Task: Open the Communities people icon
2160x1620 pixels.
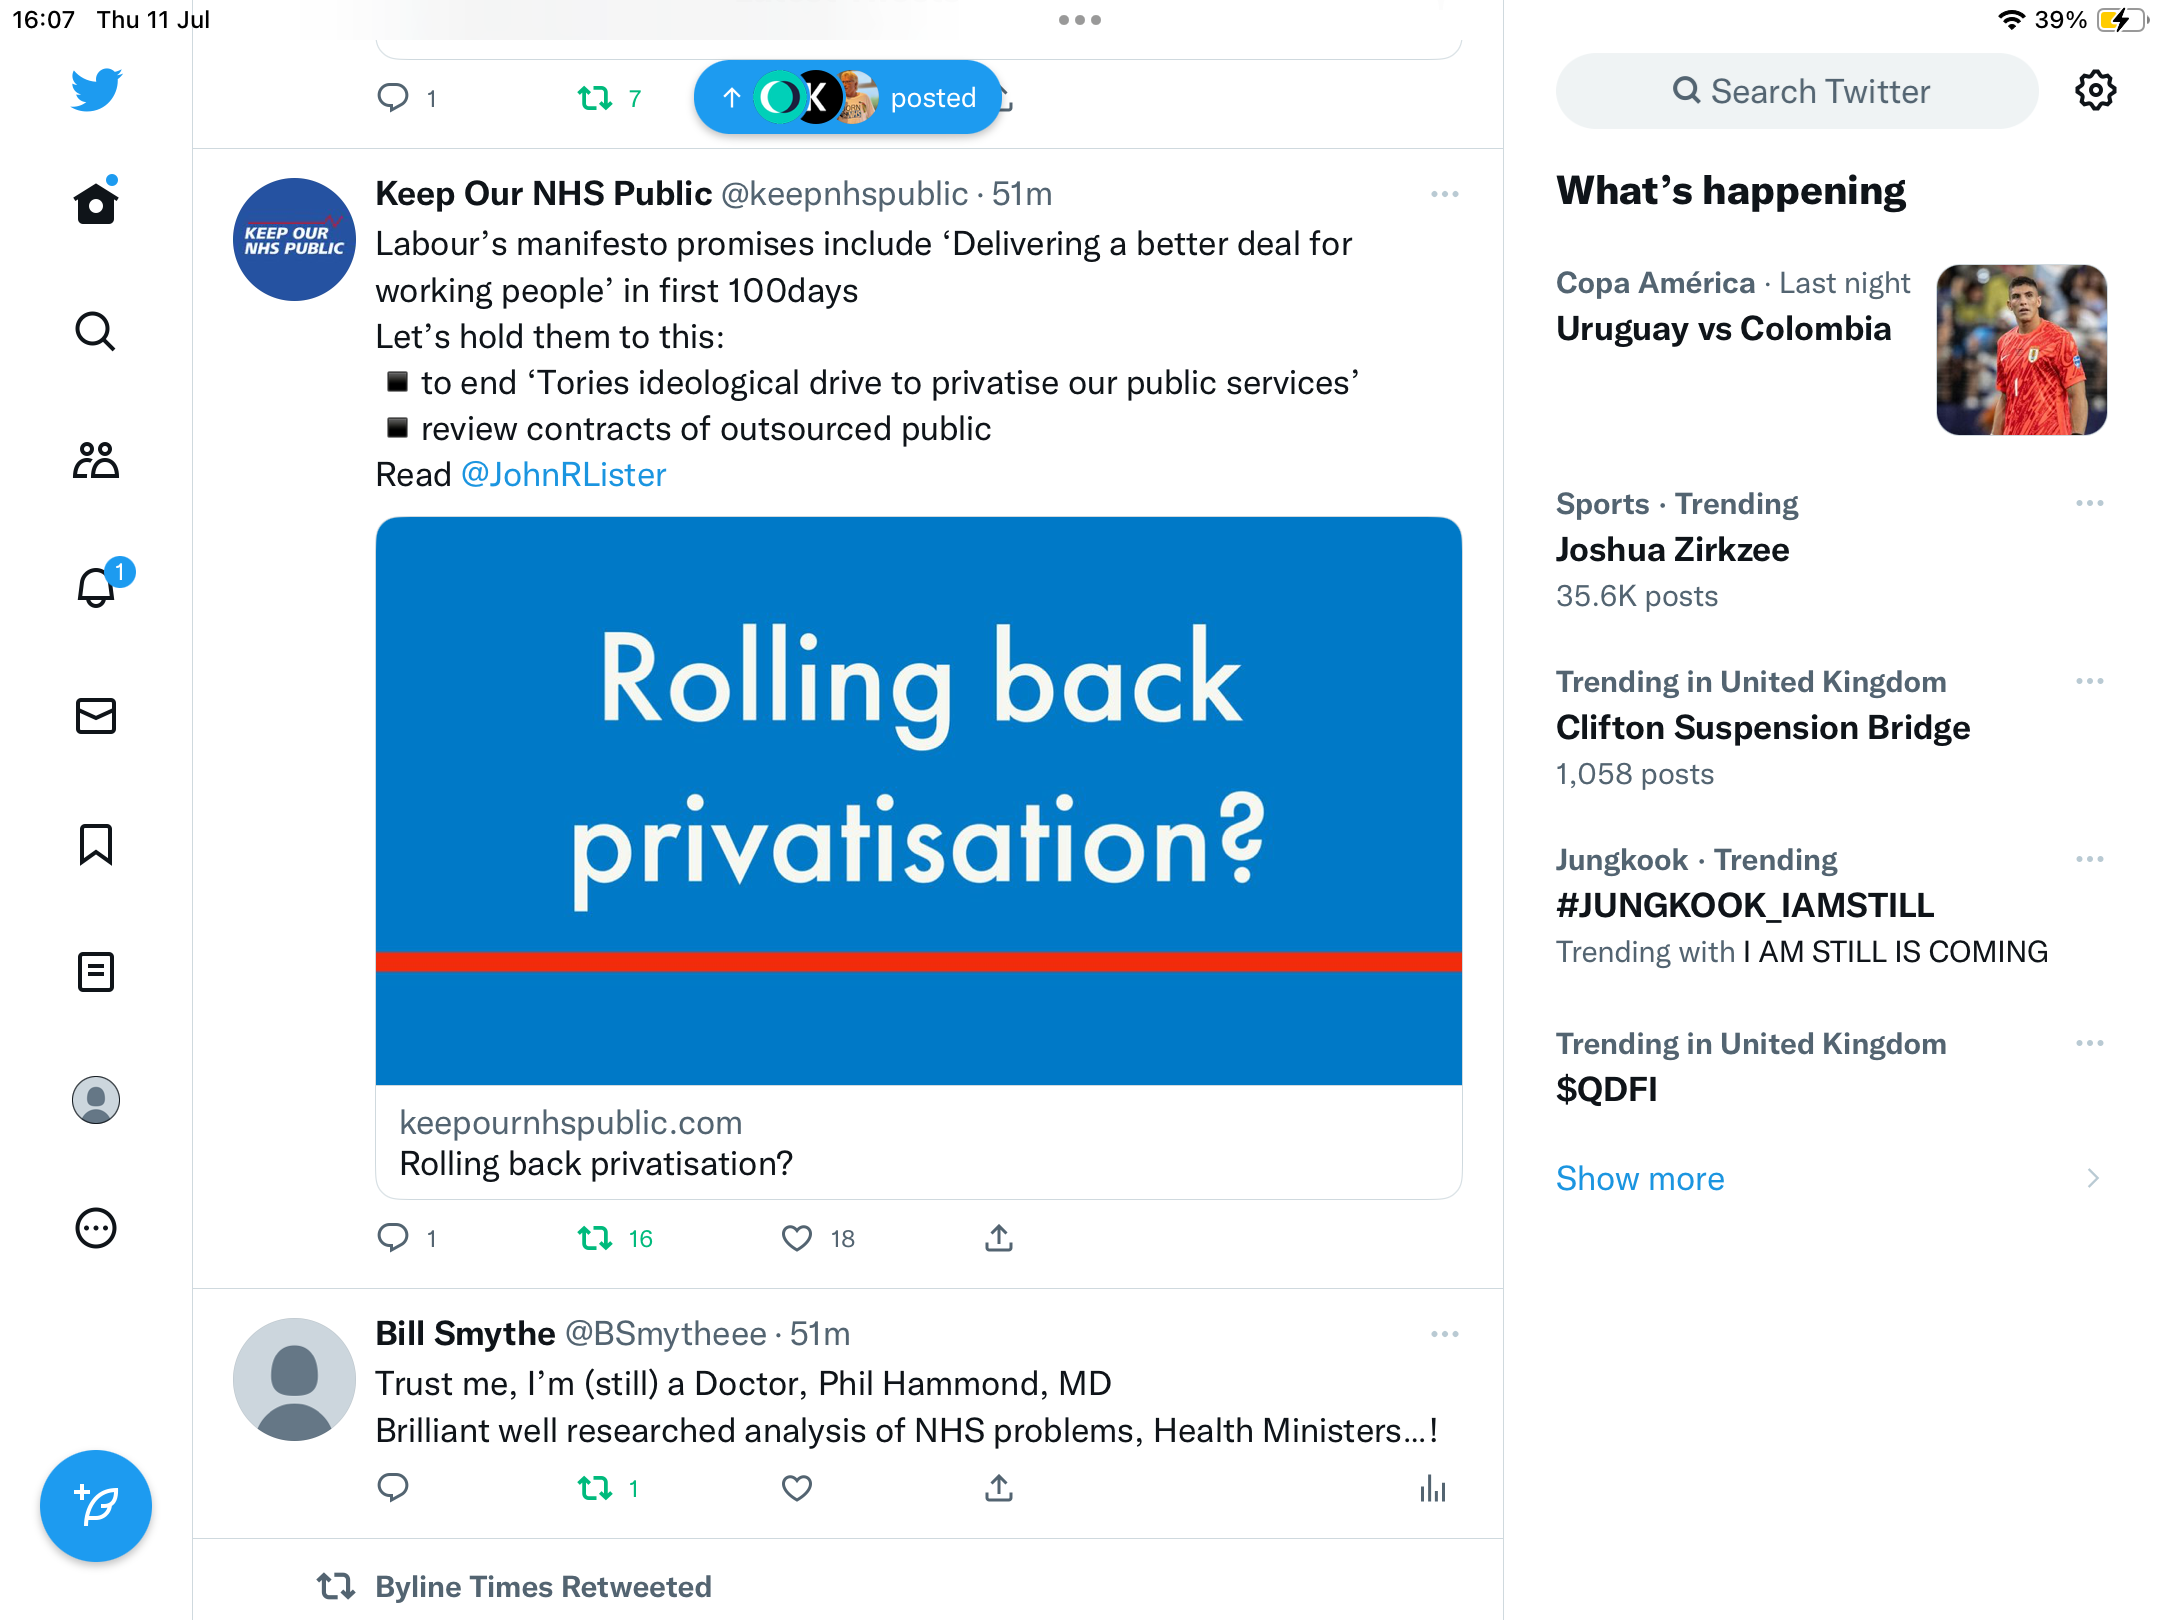Action: 96,460
